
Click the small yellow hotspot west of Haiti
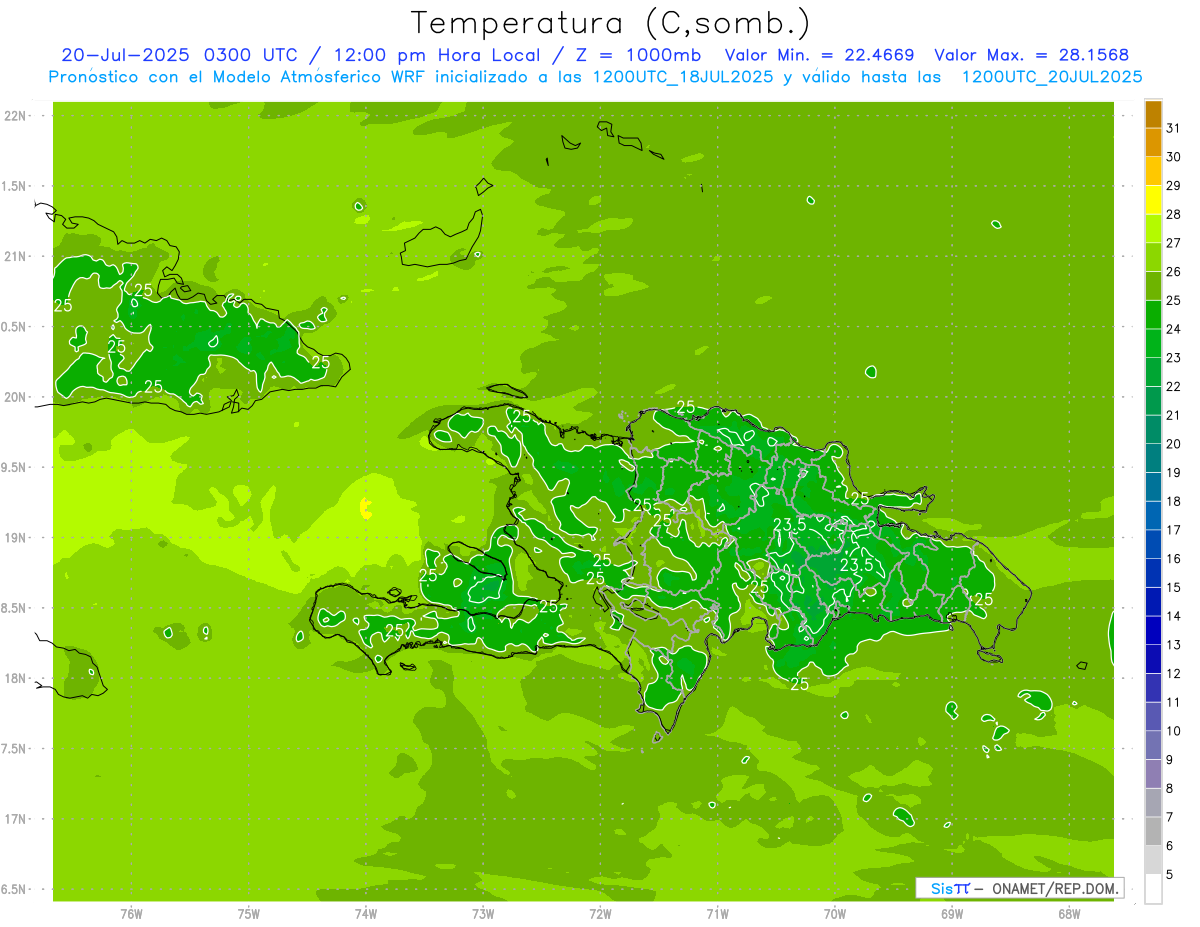pos(366,509)
